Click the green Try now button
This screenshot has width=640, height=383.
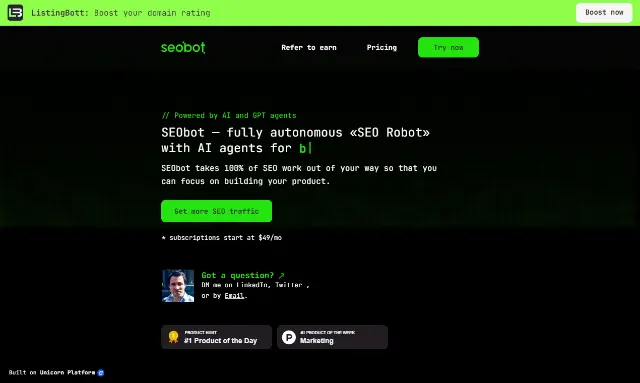click(x=448, y=47)
